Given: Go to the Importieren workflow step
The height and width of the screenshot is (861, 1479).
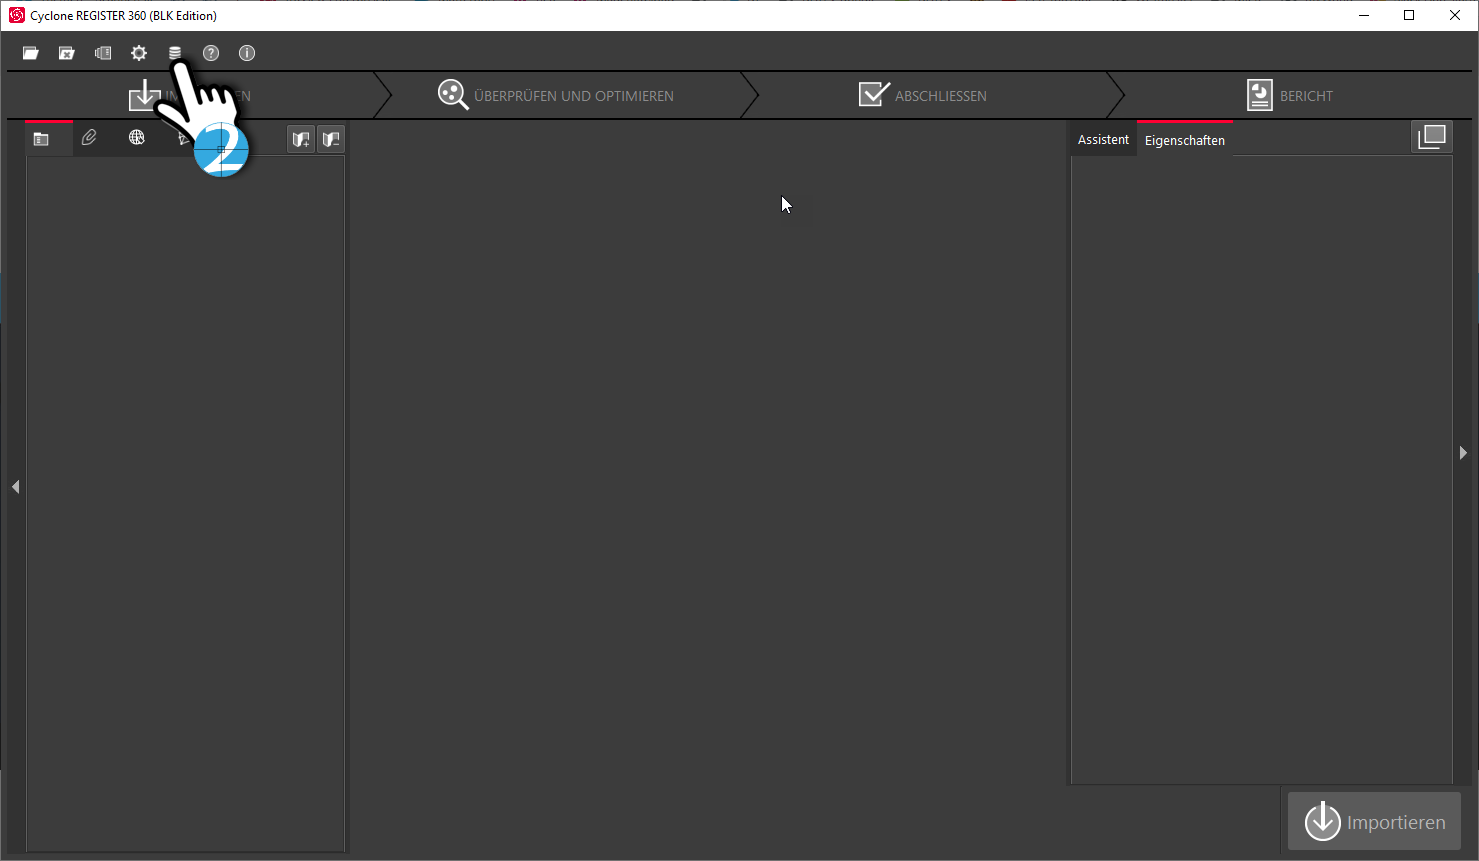Looking at the screenshot, I should pyautogui.click(x=190, y=96).
